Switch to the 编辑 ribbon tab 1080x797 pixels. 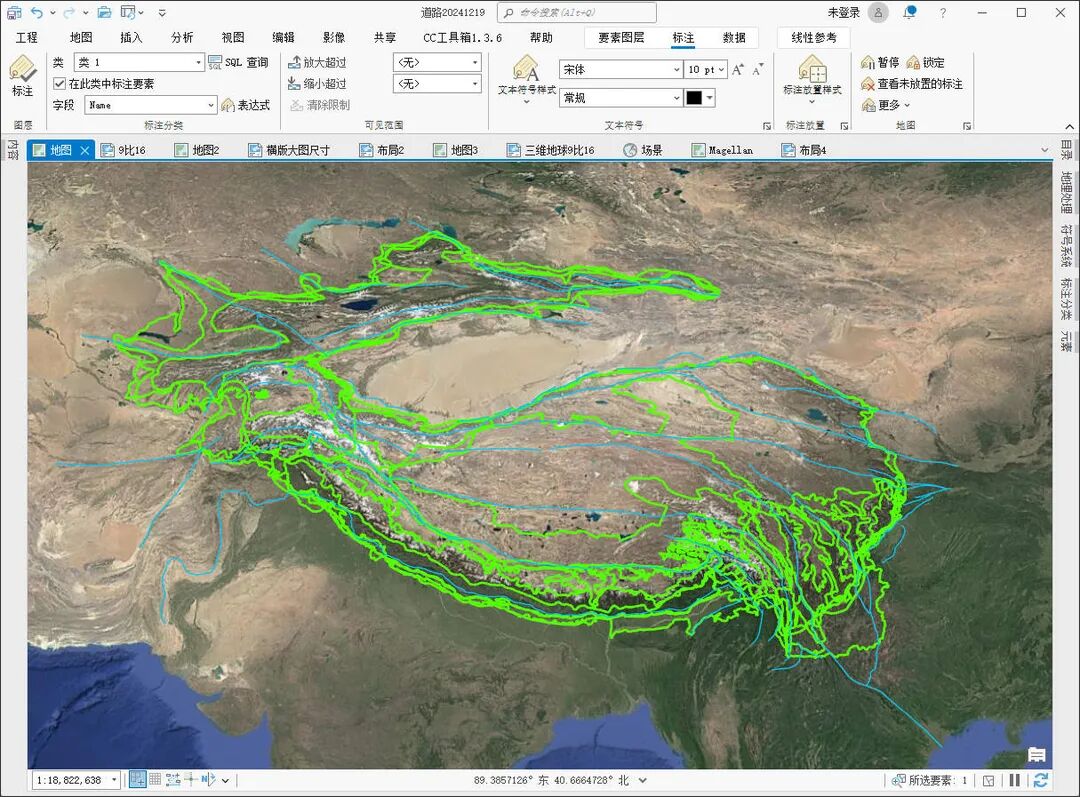click(283, 37)
